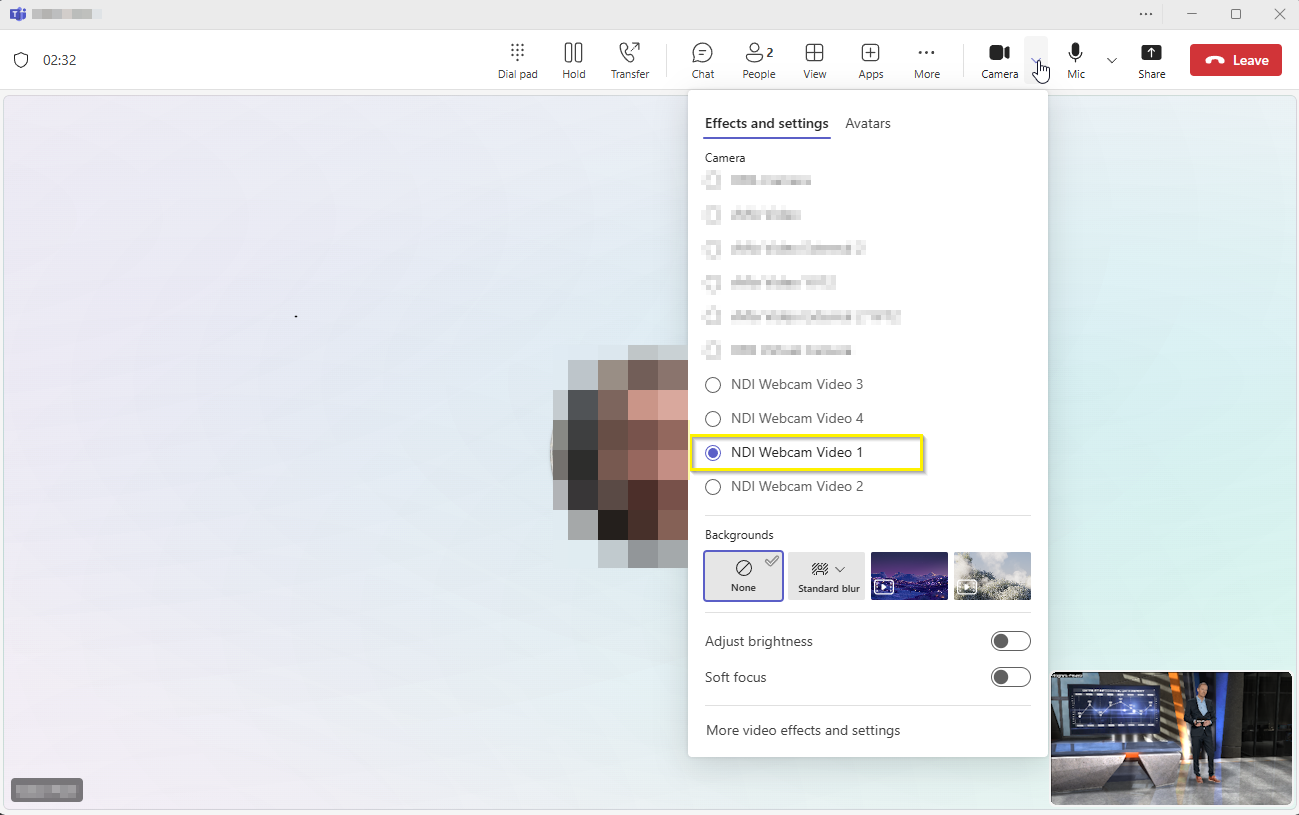Open the Dial pad
Screen dimensions: 1299x815
(517, 60)
